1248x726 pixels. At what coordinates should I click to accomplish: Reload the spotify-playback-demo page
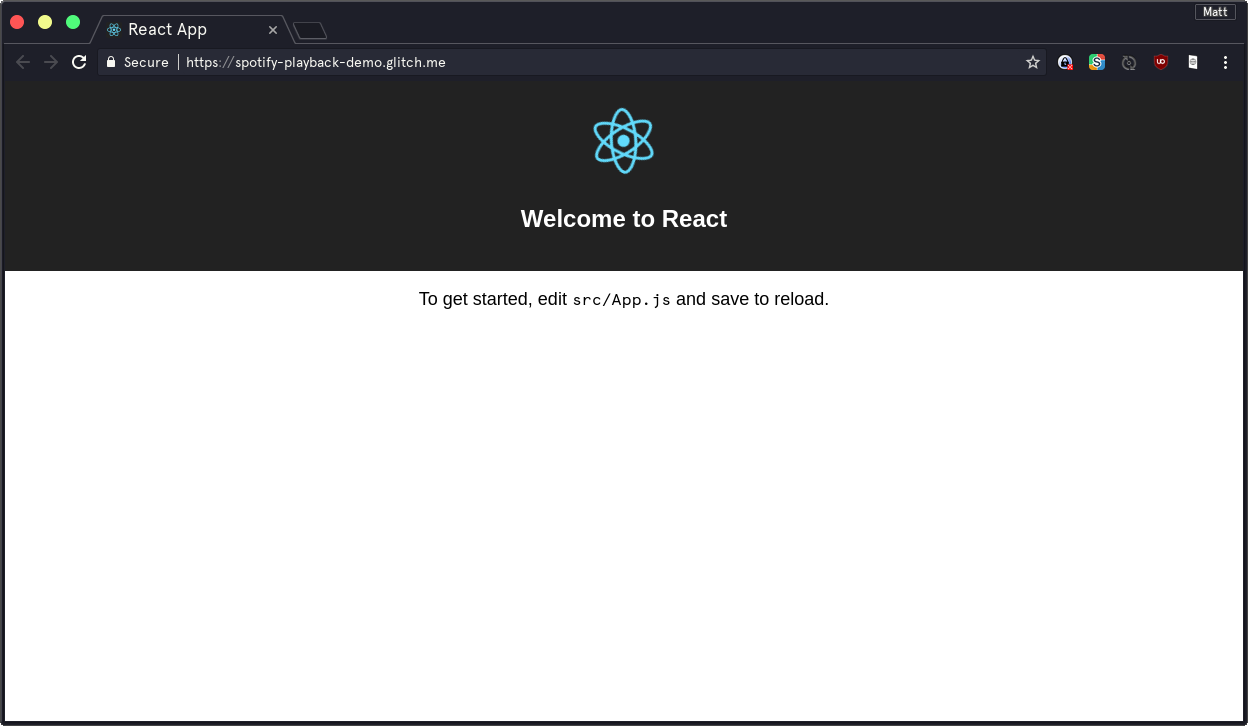(x=79, y=62)
